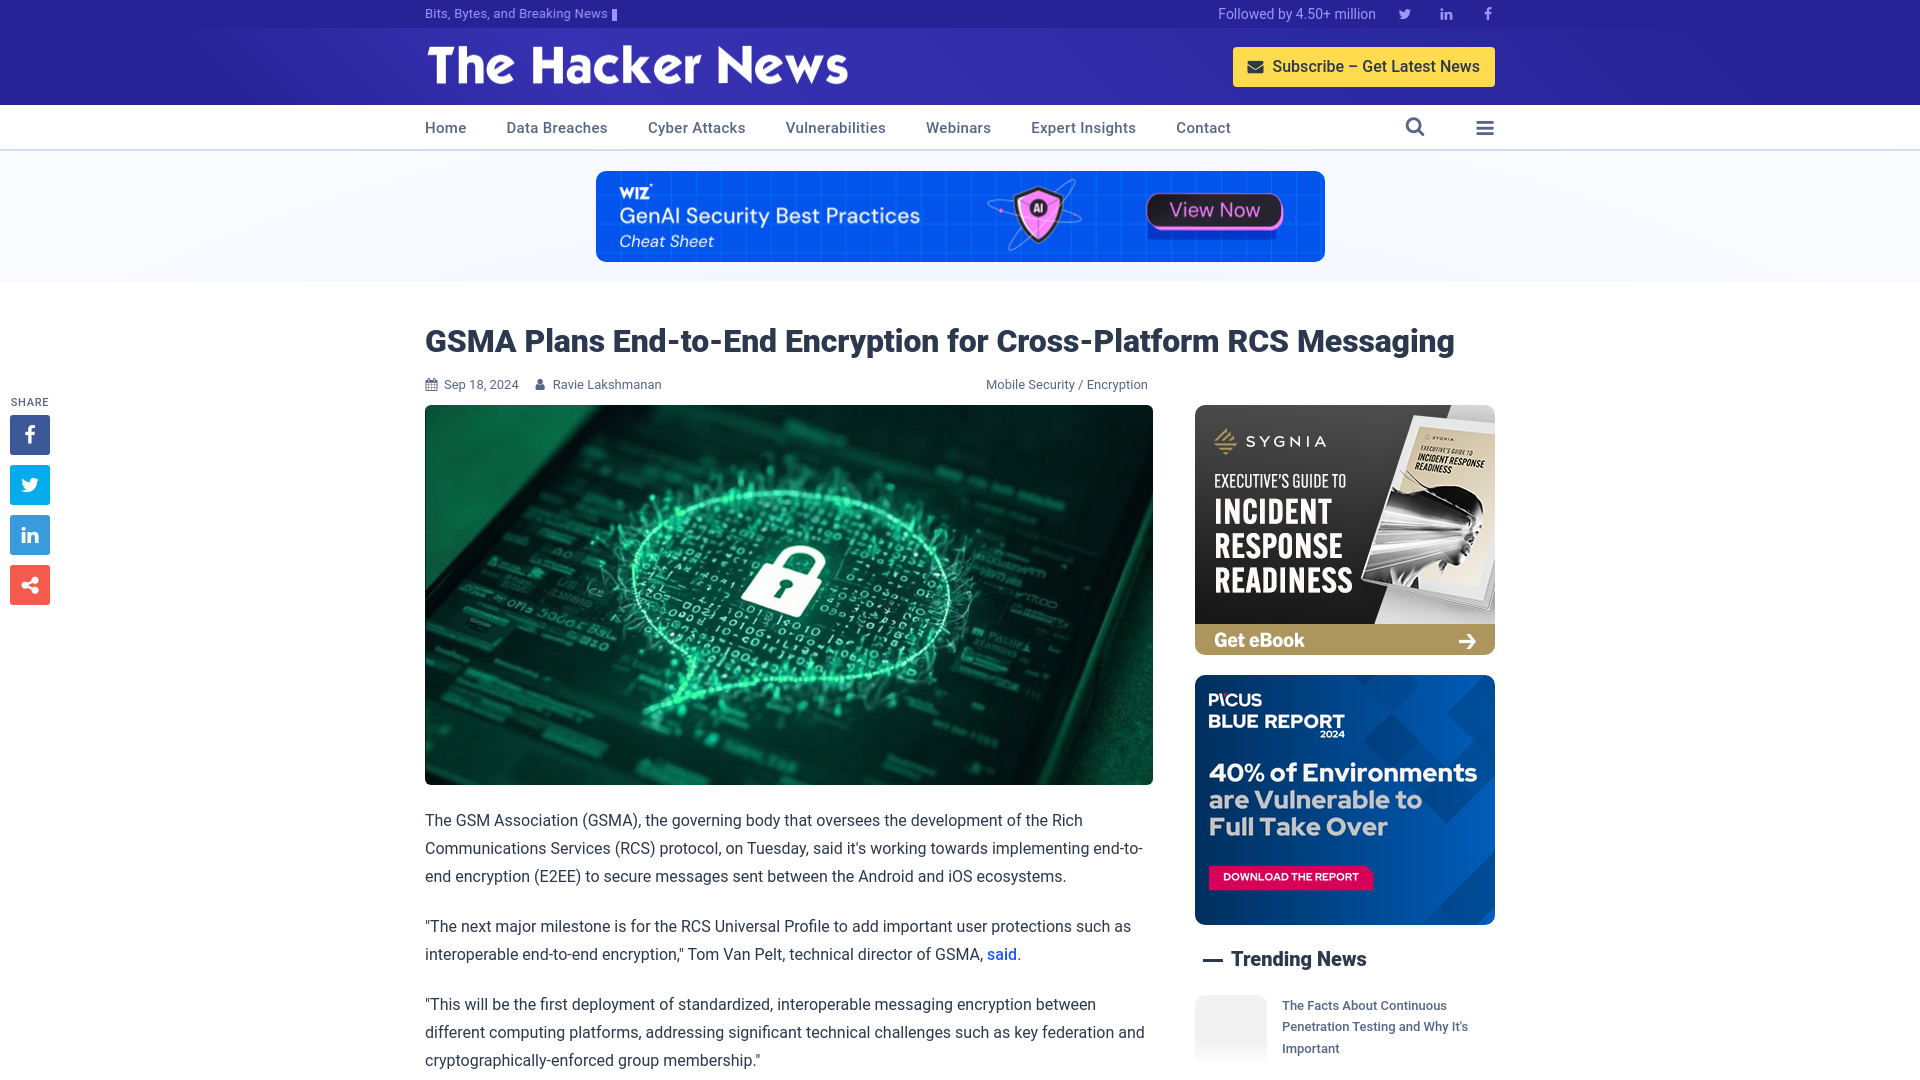1920x1080 pixels.
Task: Click the hamburger menu icon
Action: [x=1484, y=127]
